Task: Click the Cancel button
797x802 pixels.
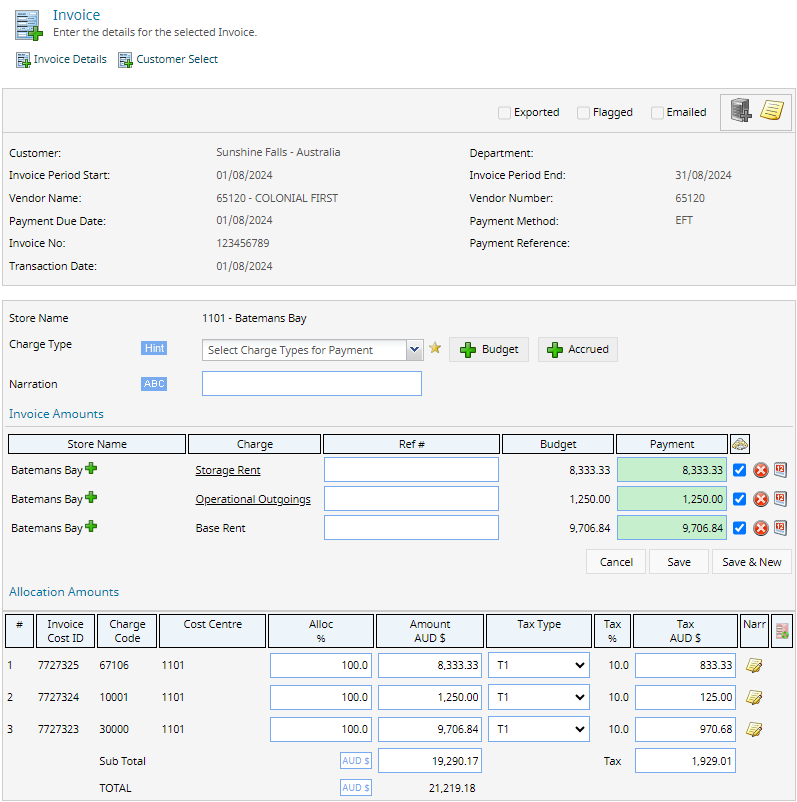Action: 616,562
